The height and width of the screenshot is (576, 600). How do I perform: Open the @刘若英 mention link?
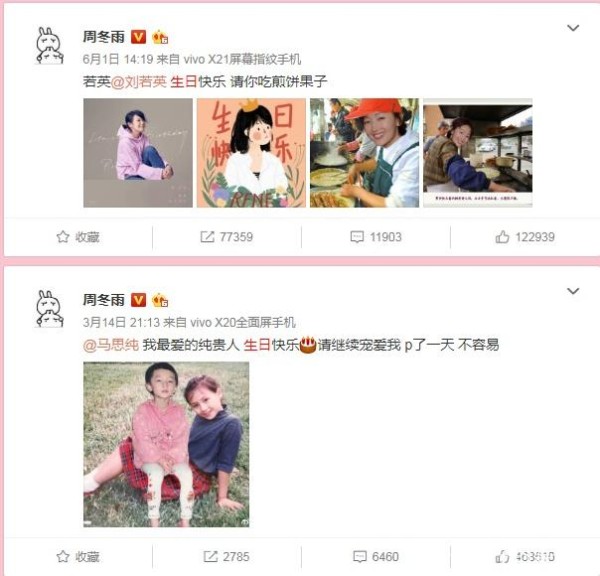[139, 82]
